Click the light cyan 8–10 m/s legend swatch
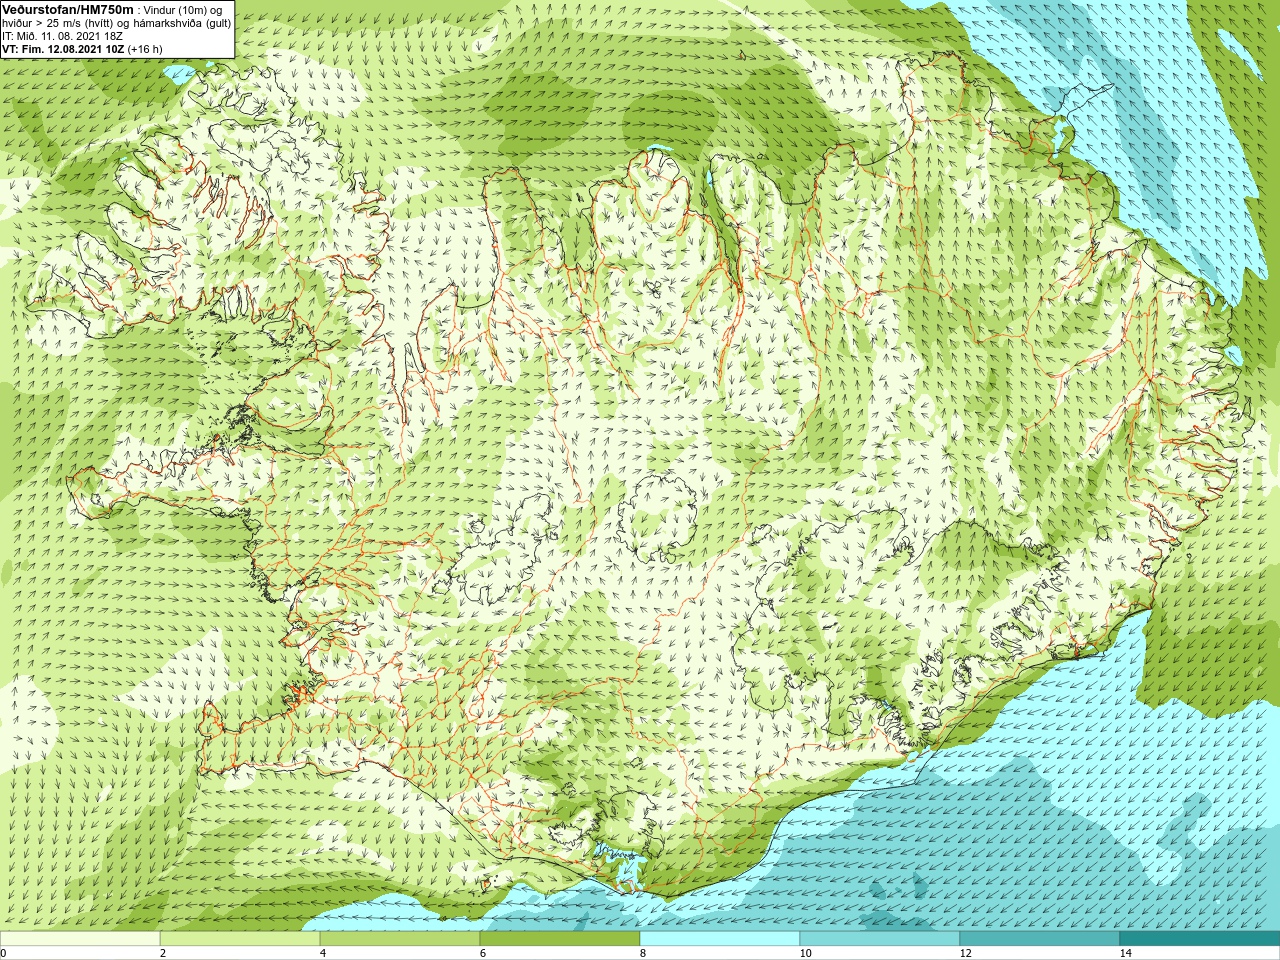 tap(720, 939)
